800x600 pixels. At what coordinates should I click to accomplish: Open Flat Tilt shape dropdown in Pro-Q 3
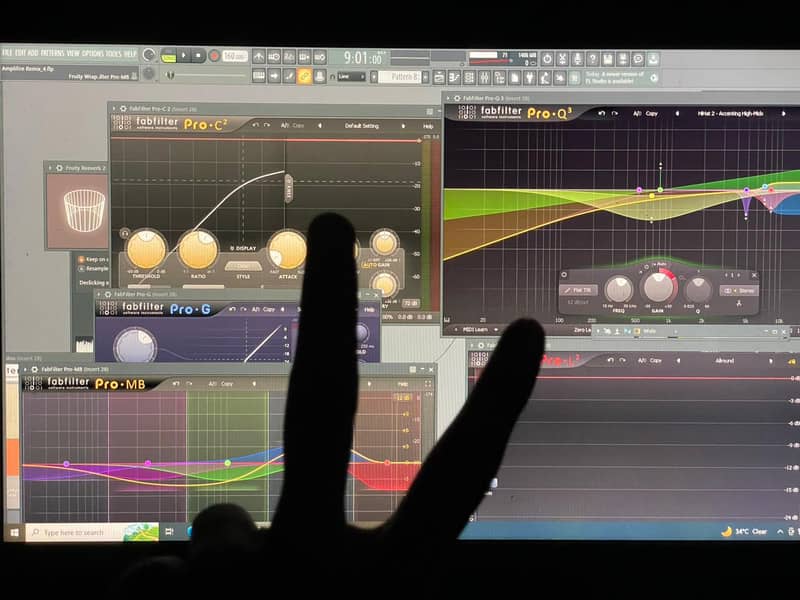(578, 290)
